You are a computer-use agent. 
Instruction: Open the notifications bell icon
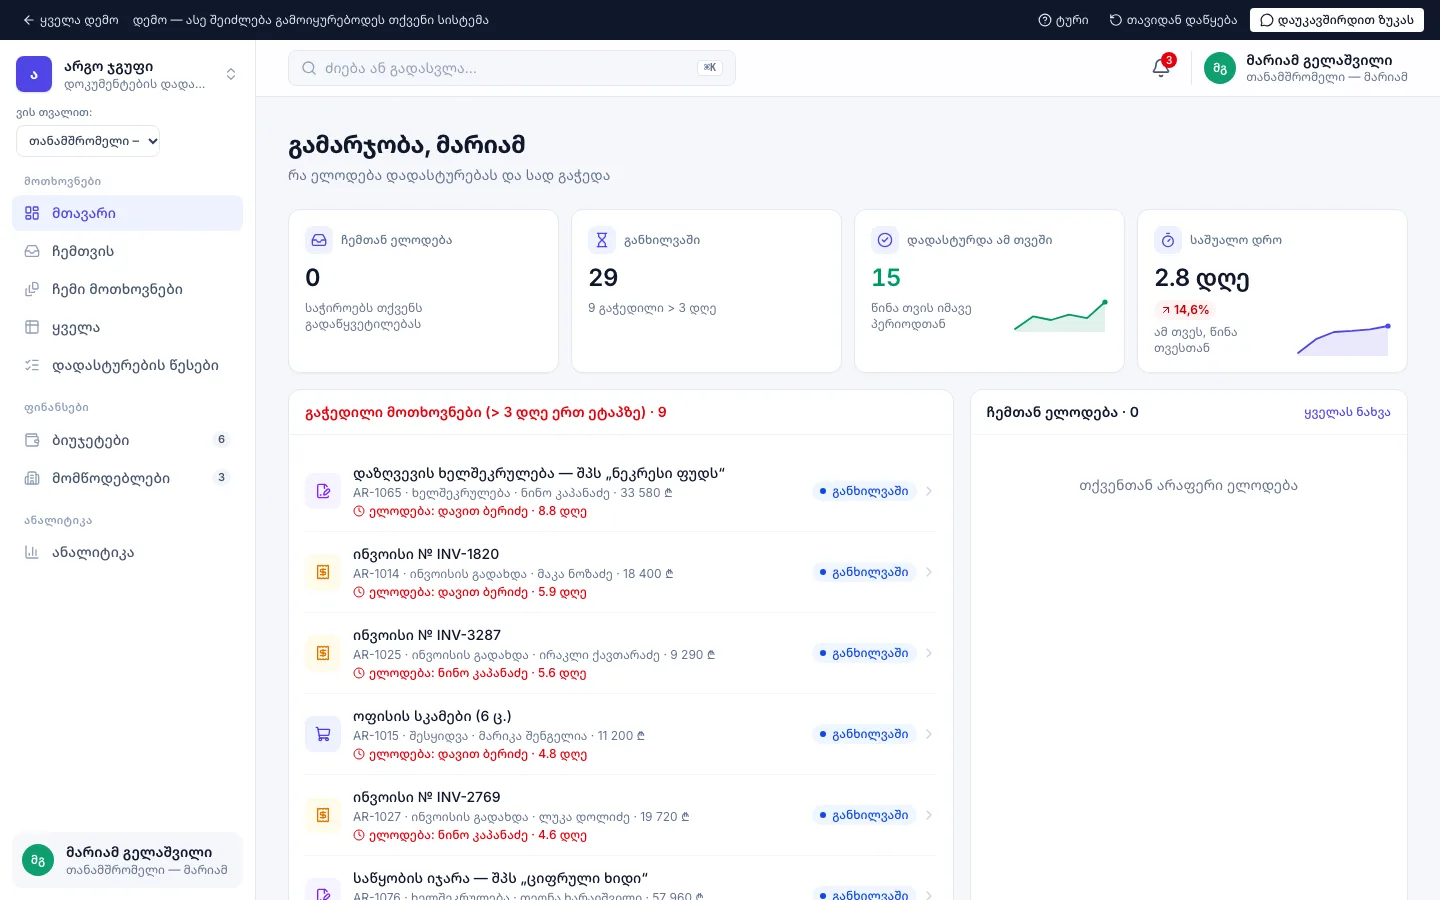point(1161,68)
